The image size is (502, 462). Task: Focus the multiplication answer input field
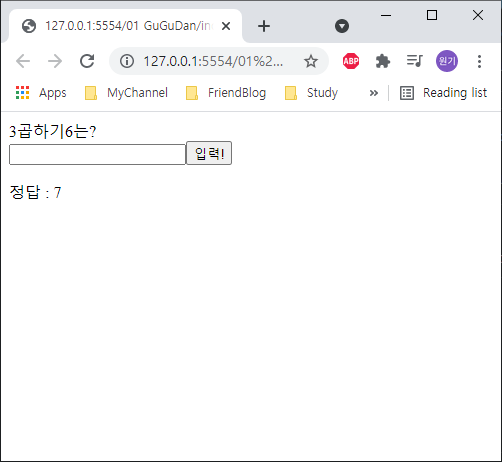tap(97, 154)
